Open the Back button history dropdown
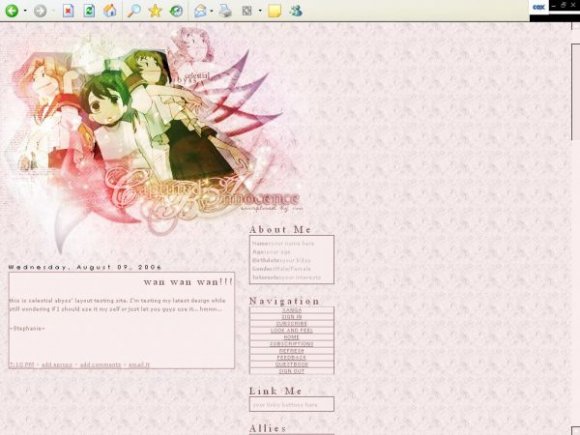 [25, 11]
